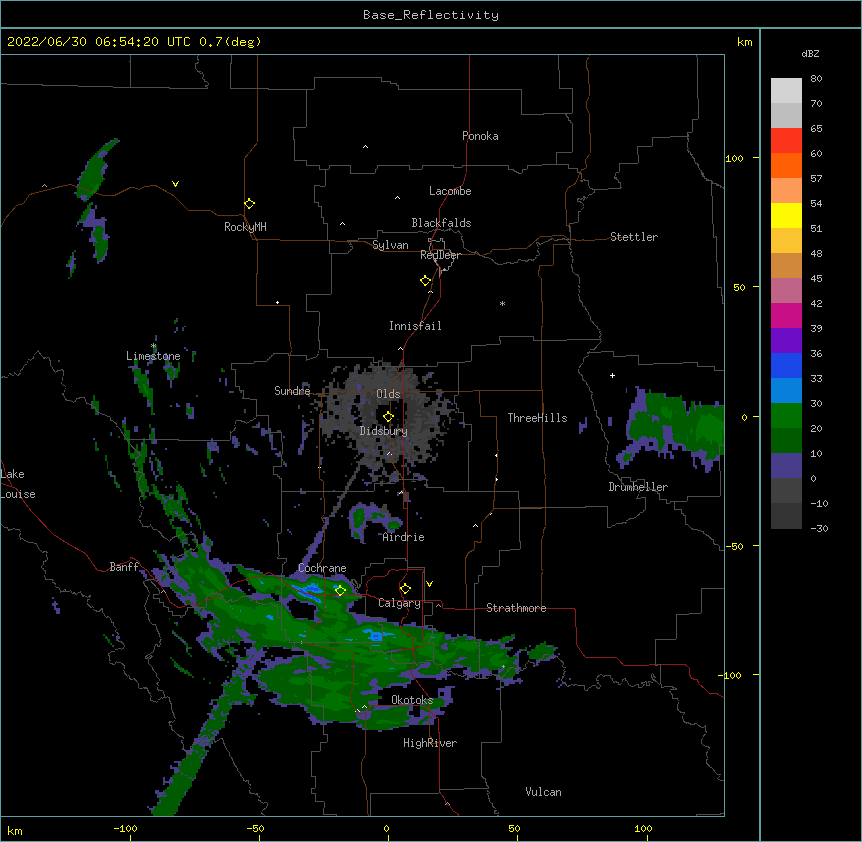Click the Sundre town label
Image resolution: width=862 pixels, height=842 pixels.
[x=292, y=391]
